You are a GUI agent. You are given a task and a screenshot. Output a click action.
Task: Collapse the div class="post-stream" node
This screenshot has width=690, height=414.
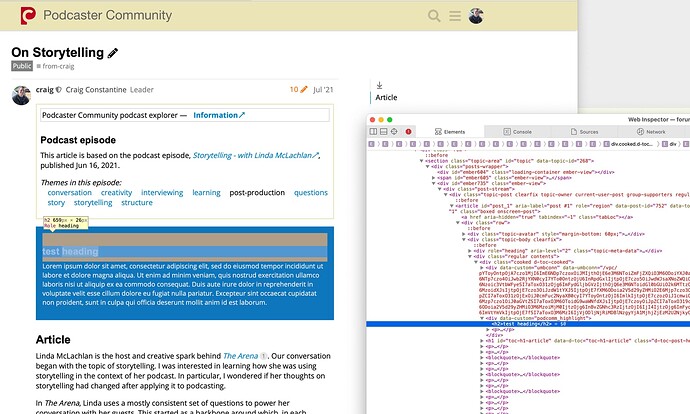tap(440, 189)
